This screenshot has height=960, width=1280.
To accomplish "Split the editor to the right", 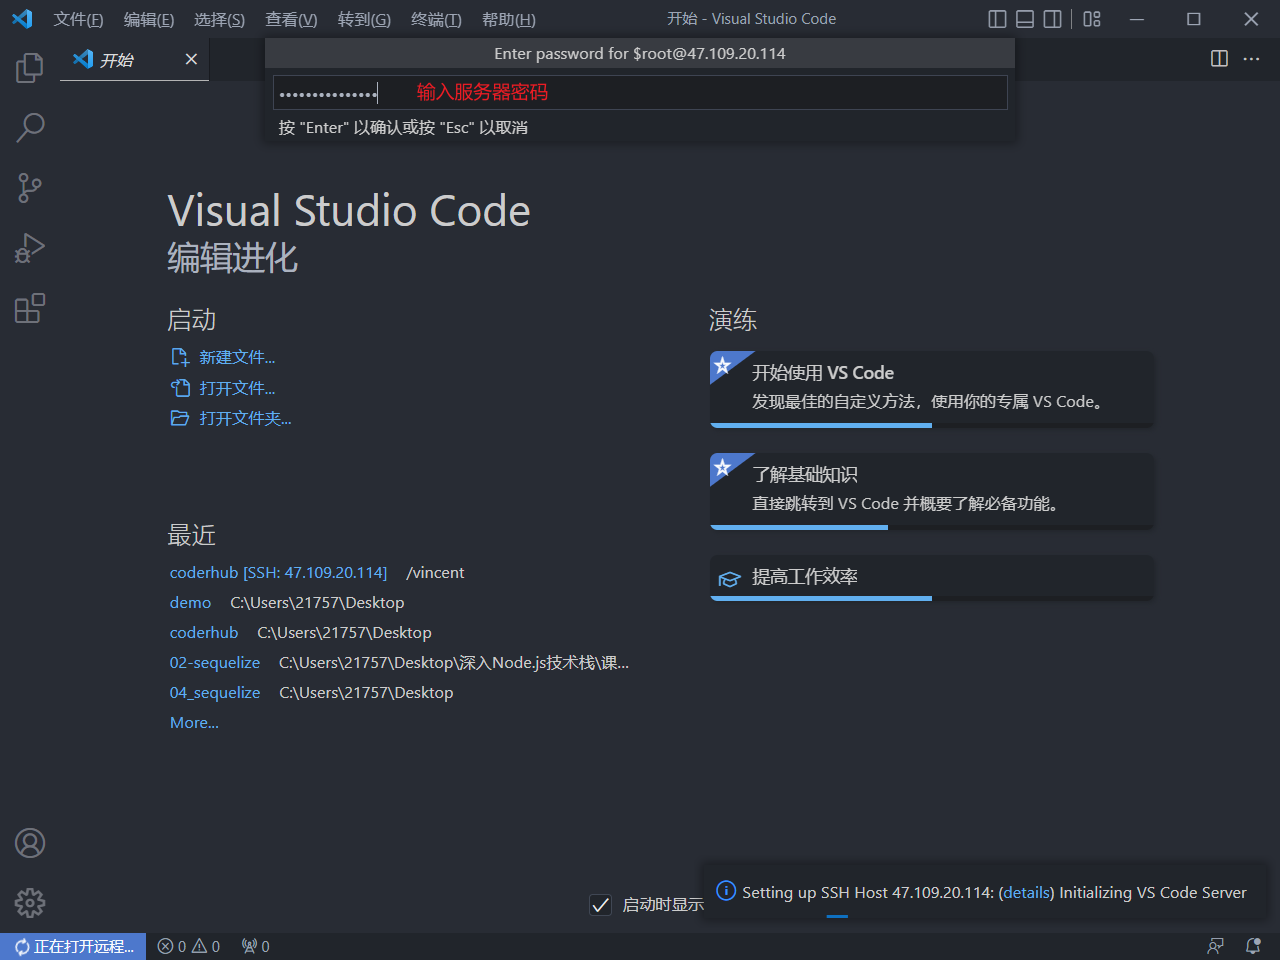I will click(1219, 59).
